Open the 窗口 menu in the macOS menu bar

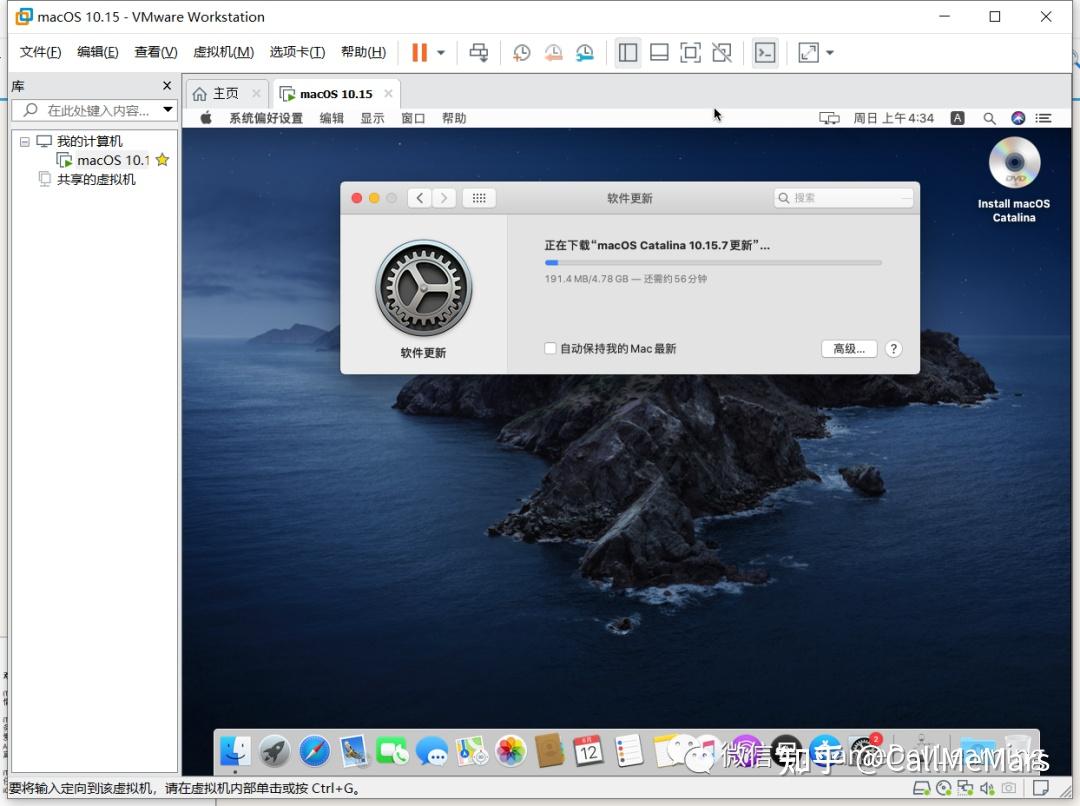point(413,118)
